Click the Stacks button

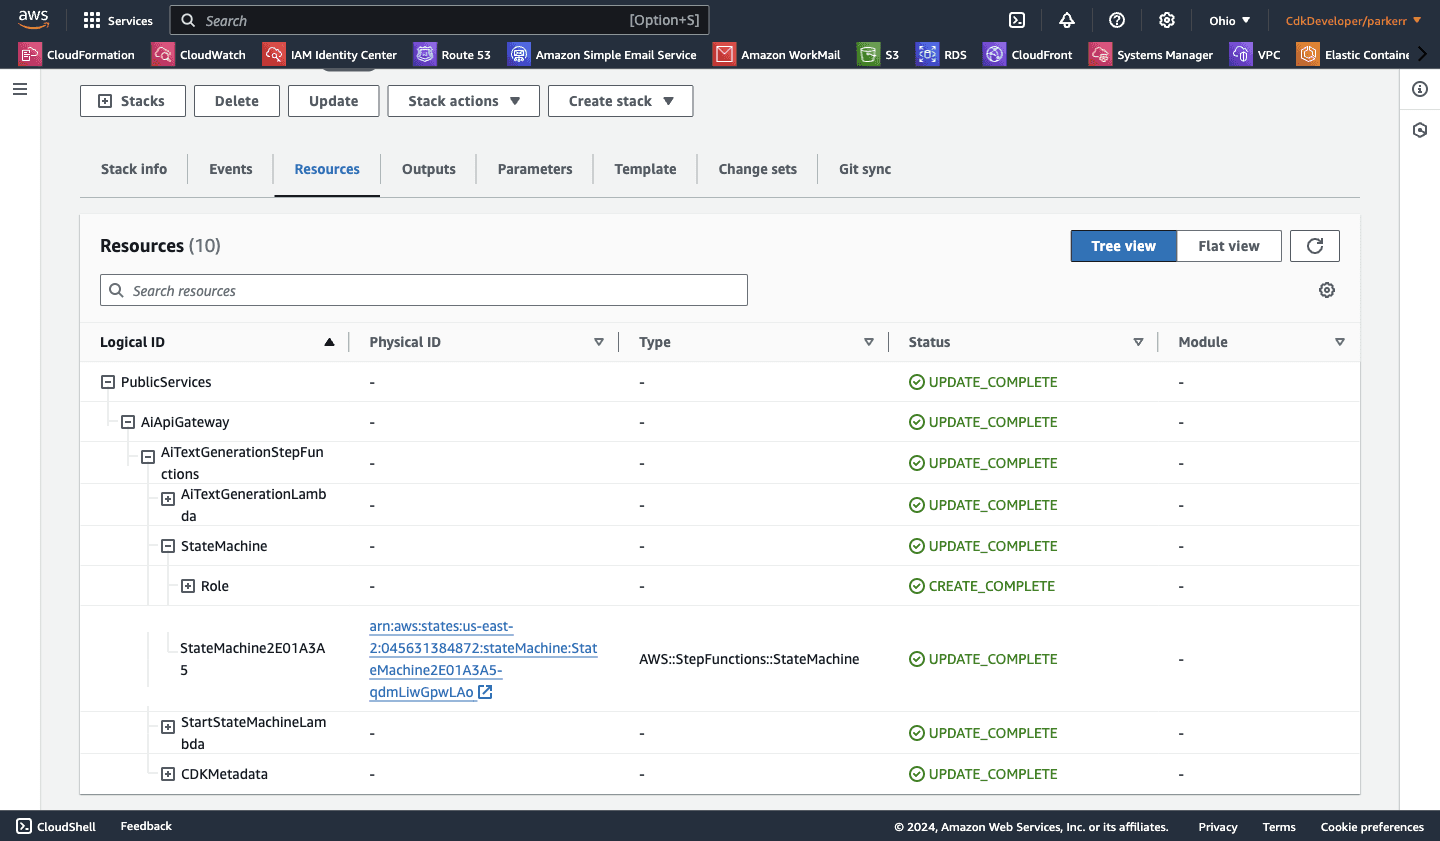133,101
